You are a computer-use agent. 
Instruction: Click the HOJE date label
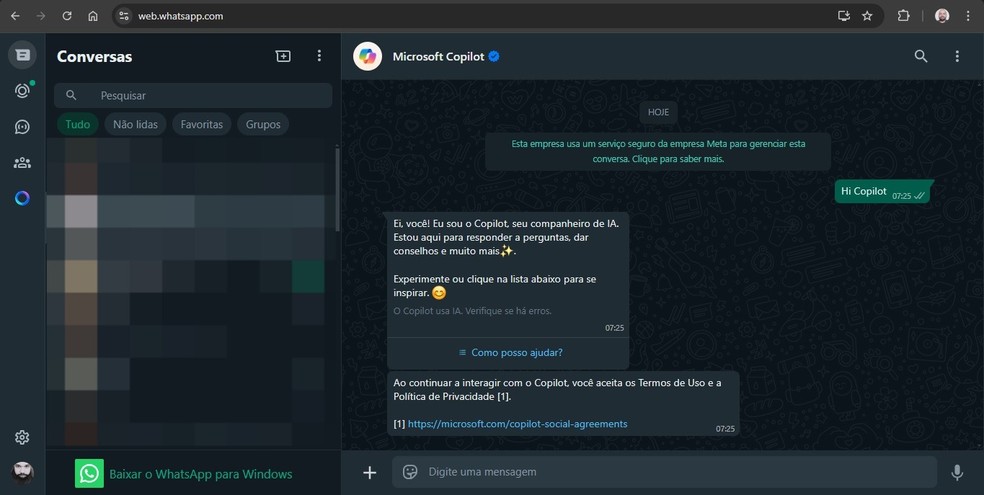click(658, 112)
